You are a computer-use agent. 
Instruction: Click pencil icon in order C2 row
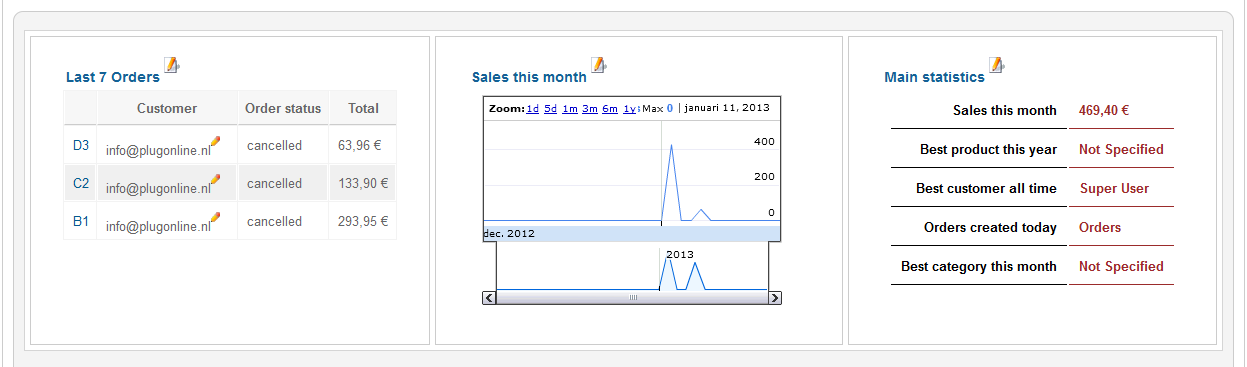pos(215,180)
